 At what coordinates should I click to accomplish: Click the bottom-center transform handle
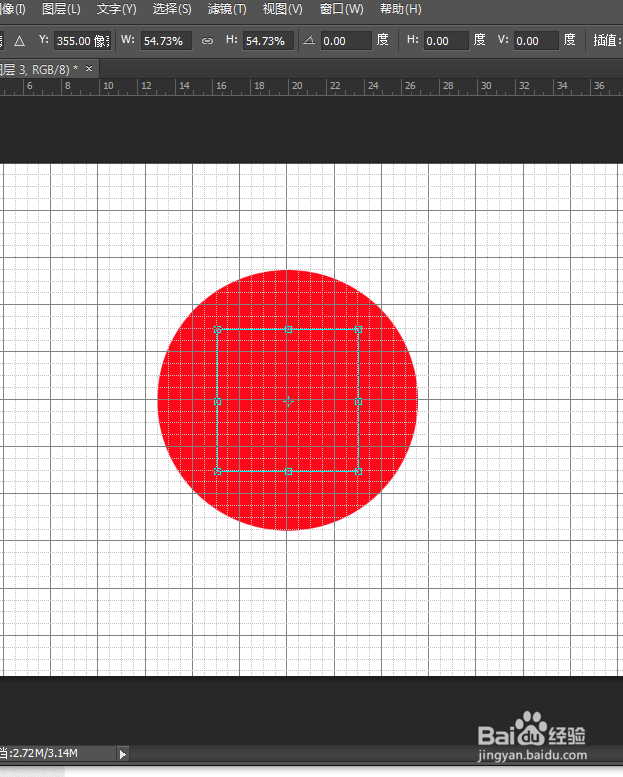coord(288,472)
